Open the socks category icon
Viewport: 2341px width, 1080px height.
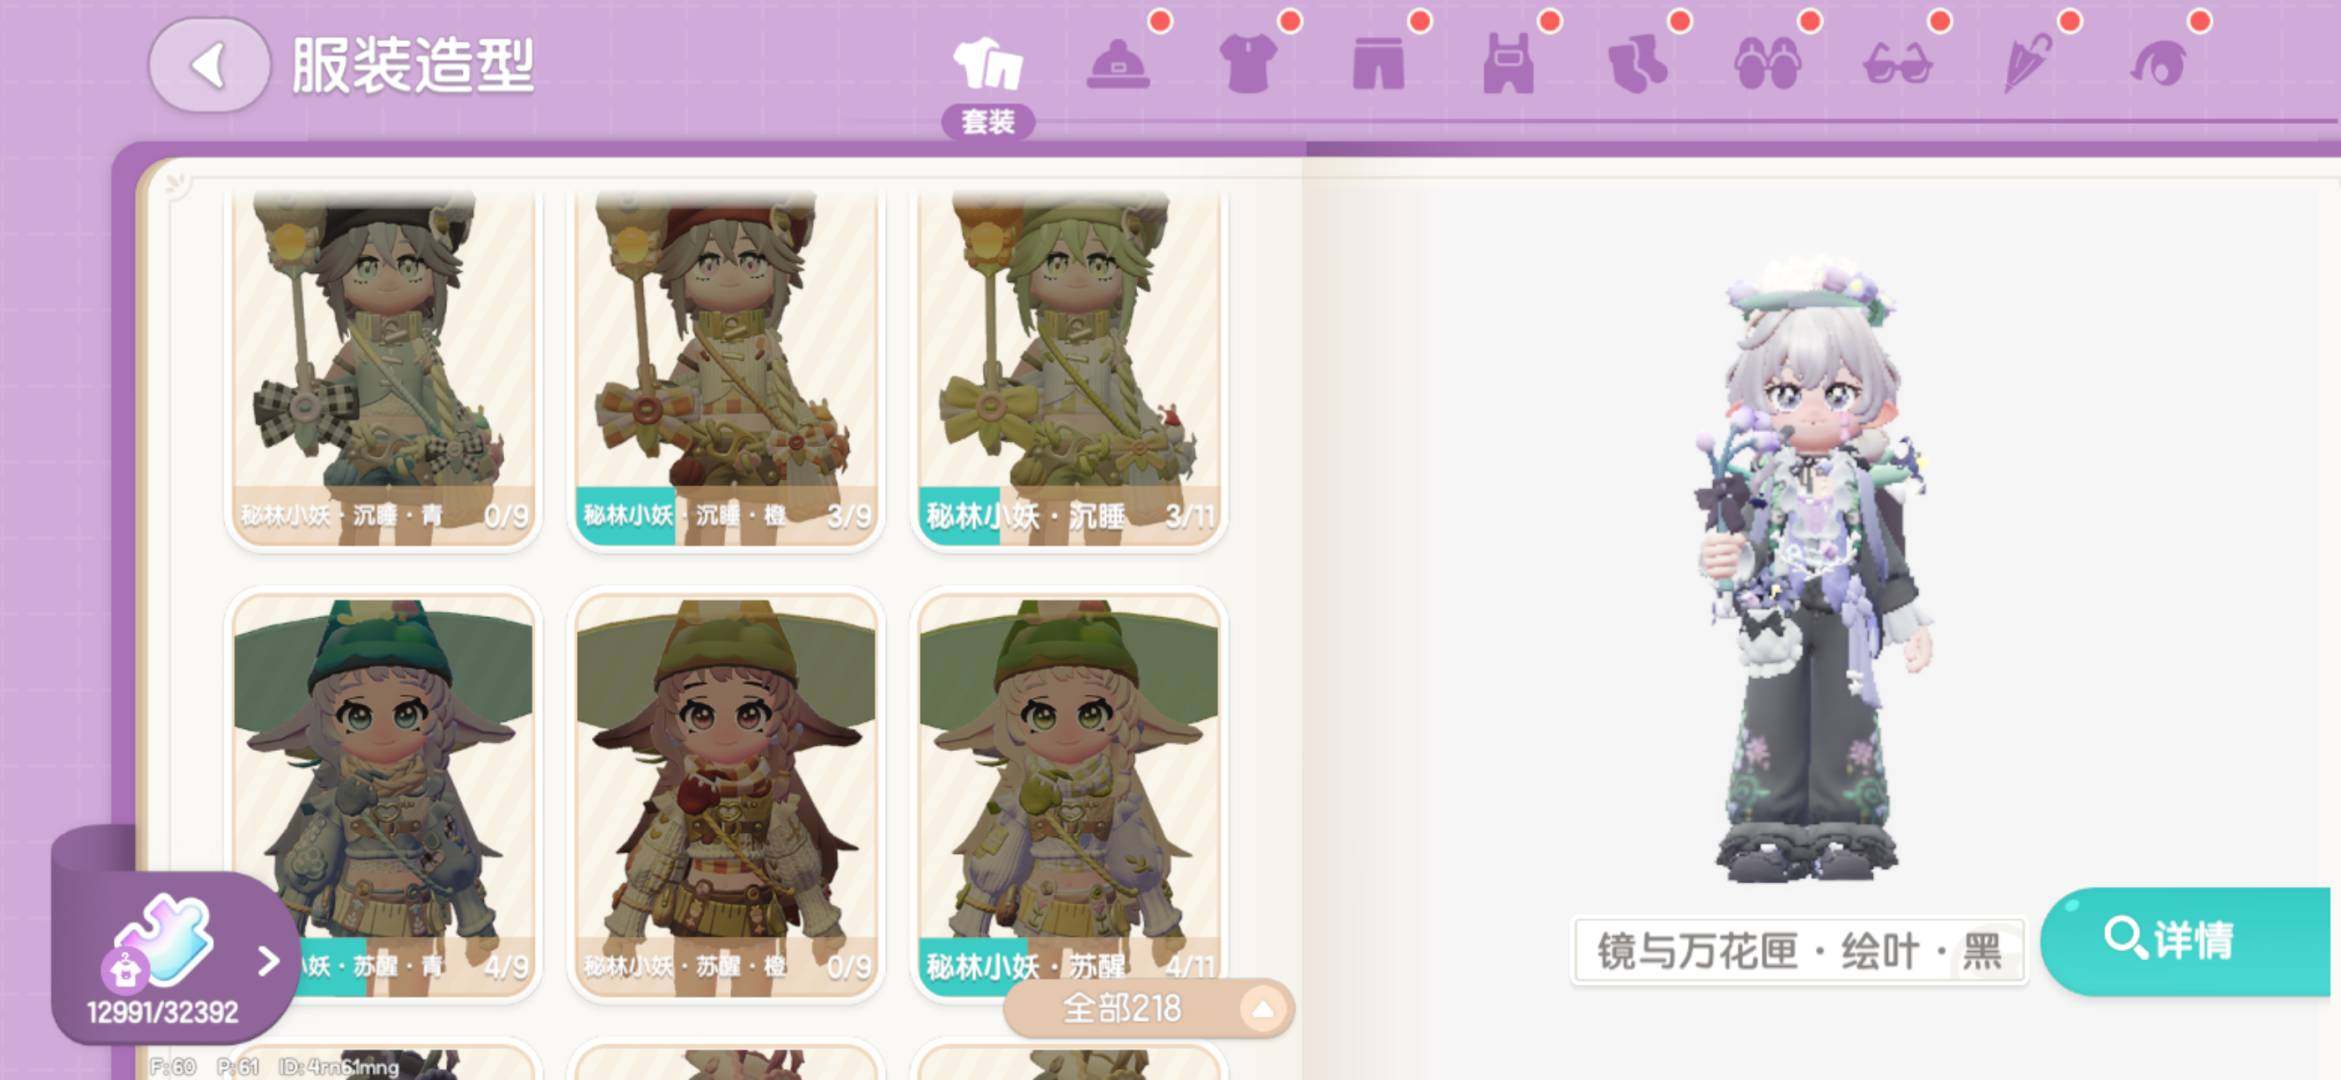pos(1638,65)
